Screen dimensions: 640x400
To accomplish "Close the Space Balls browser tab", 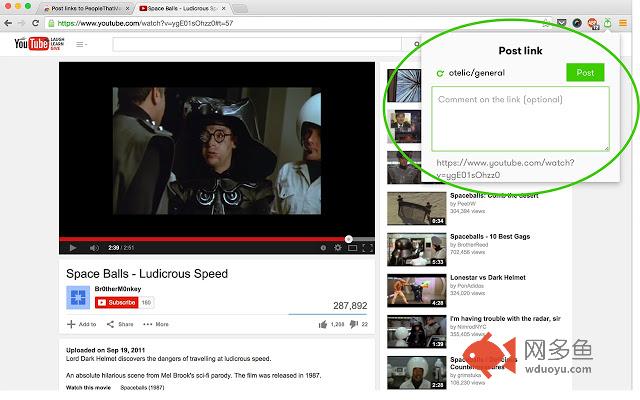I will coord(224,8).
